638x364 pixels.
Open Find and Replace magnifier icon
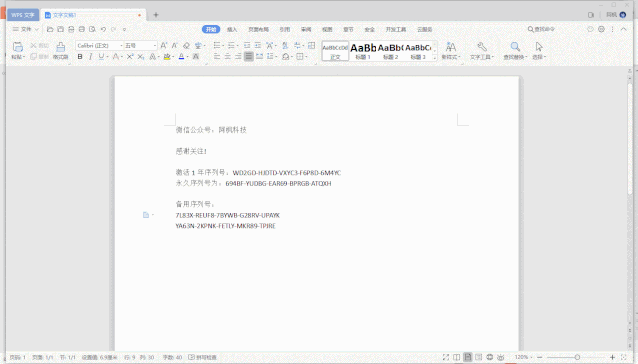click(x=515, y=47)
